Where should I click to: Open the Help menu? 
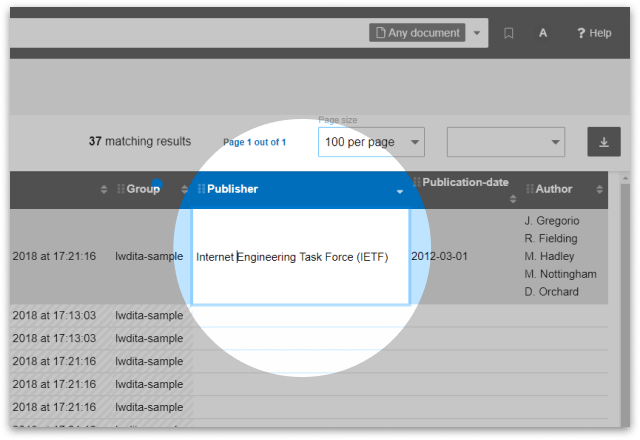point(594,33)
